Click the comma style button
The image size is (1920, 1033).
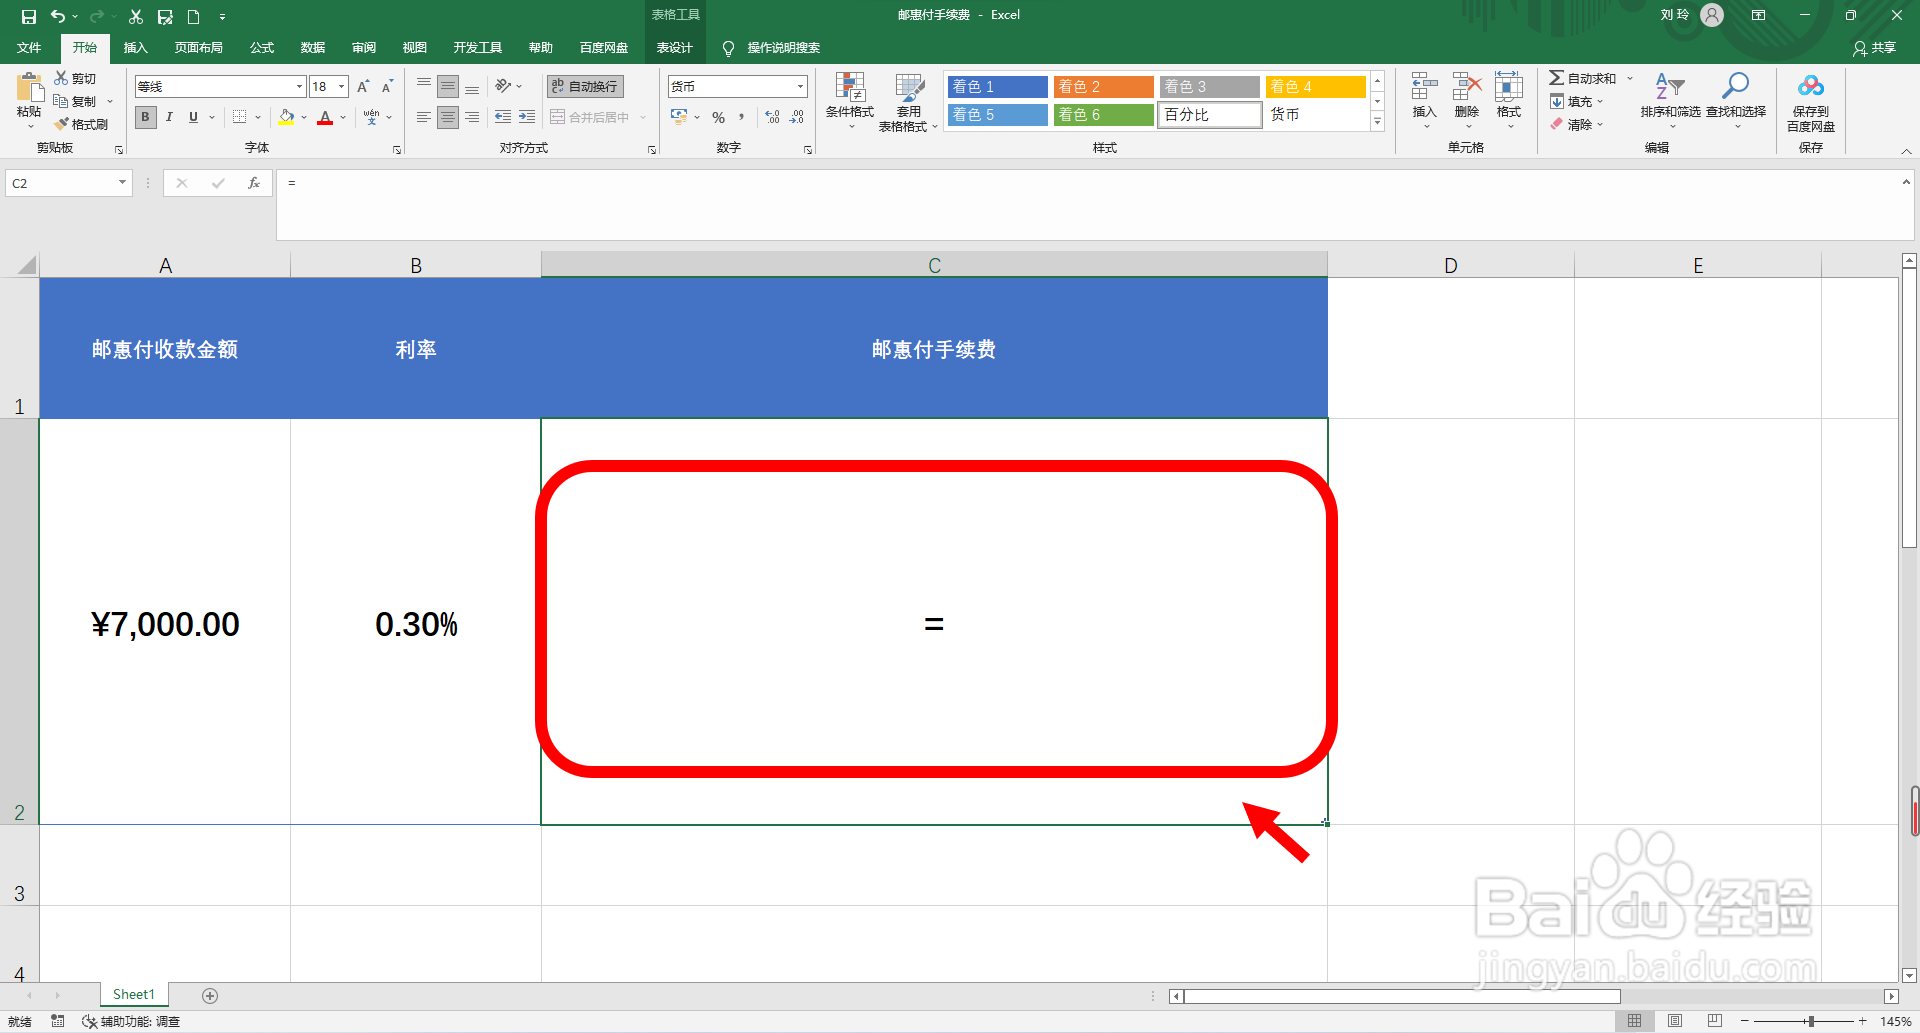pyautogui.click(x=742, y=117)
